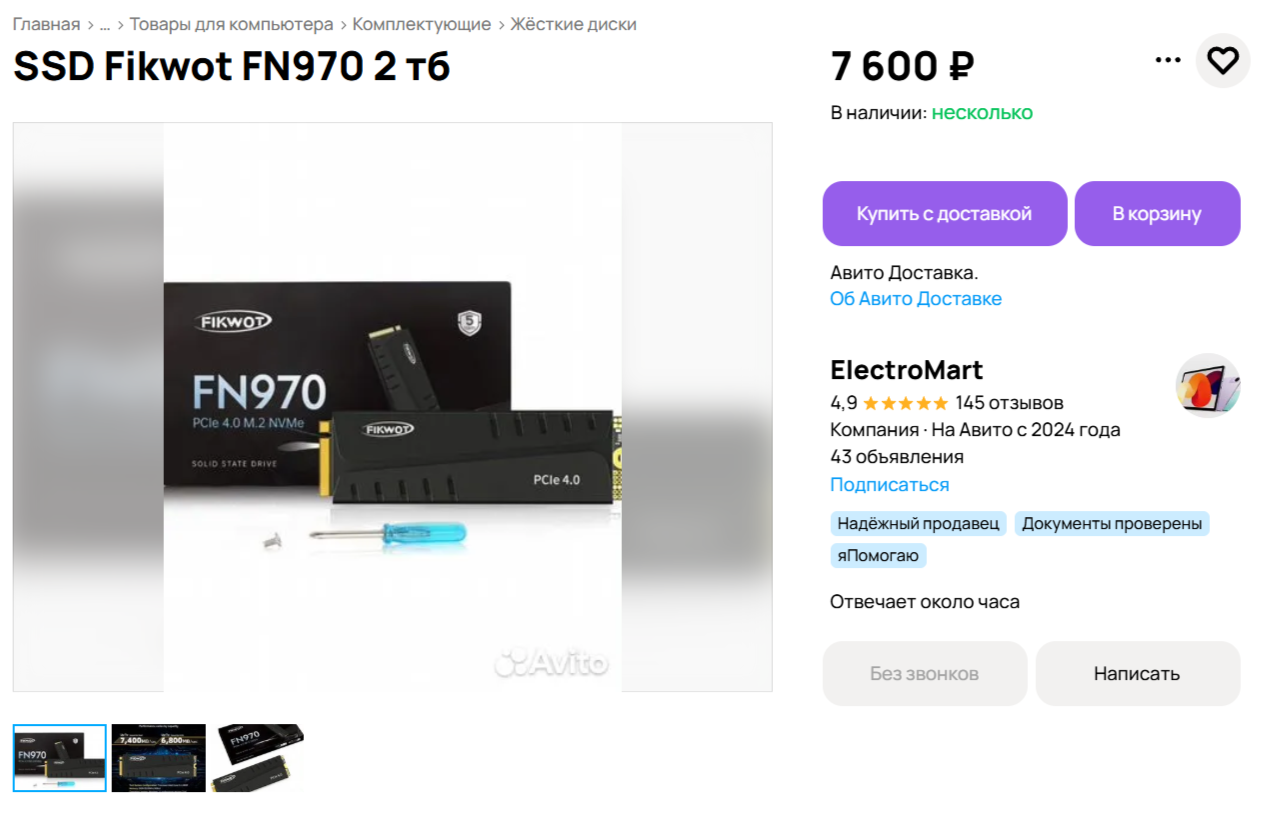Add listing to favorites with heart icon
The height and width of the screenshot is (822, 1274).
(1223, 61)
